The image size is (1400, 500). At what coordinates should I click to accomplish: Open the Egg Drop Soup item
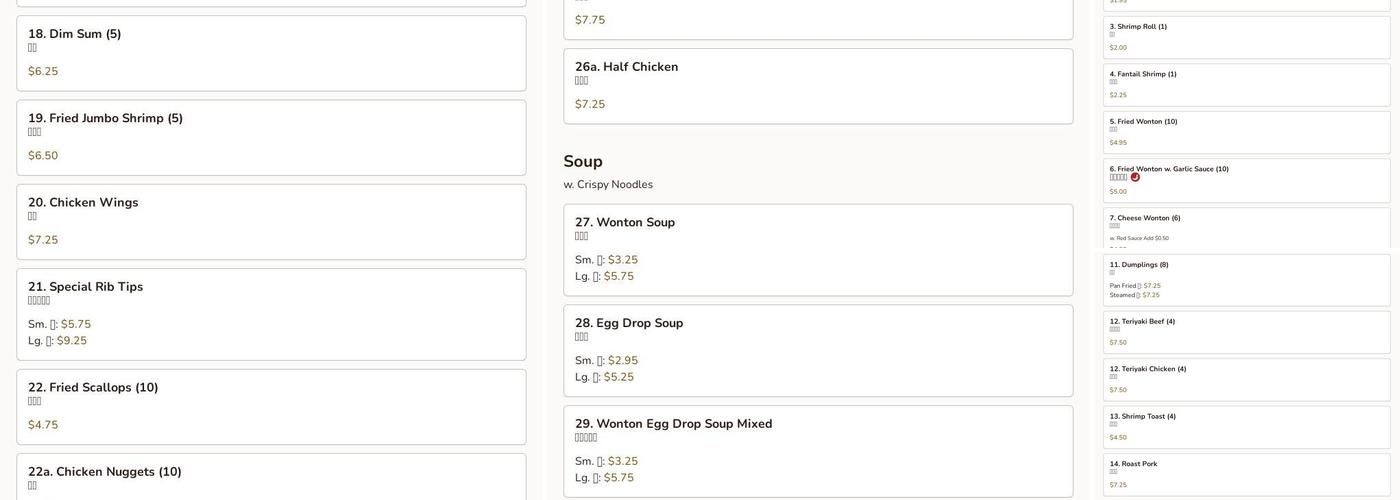pos(818,350)
